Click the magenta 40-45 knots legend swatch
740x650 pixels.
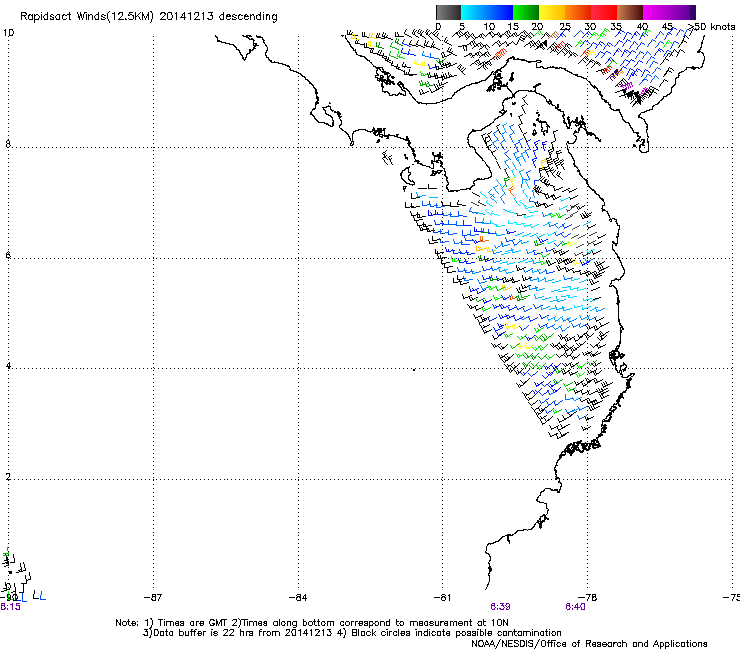(656, 12)
